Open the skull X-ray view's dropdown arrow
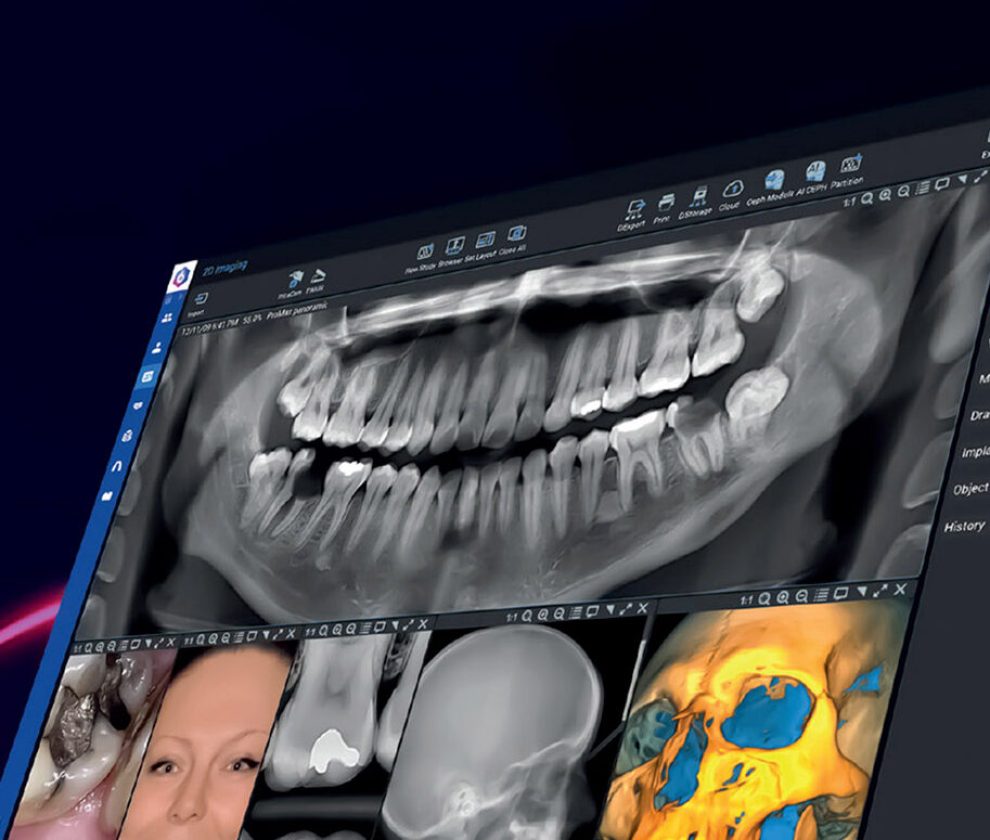990x840 pixels. coord(610,609)
